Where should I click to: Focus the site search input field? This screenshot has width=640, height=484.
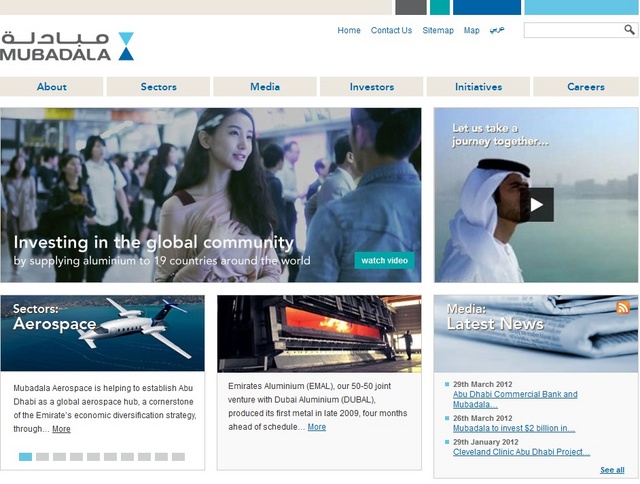[573, 30]
